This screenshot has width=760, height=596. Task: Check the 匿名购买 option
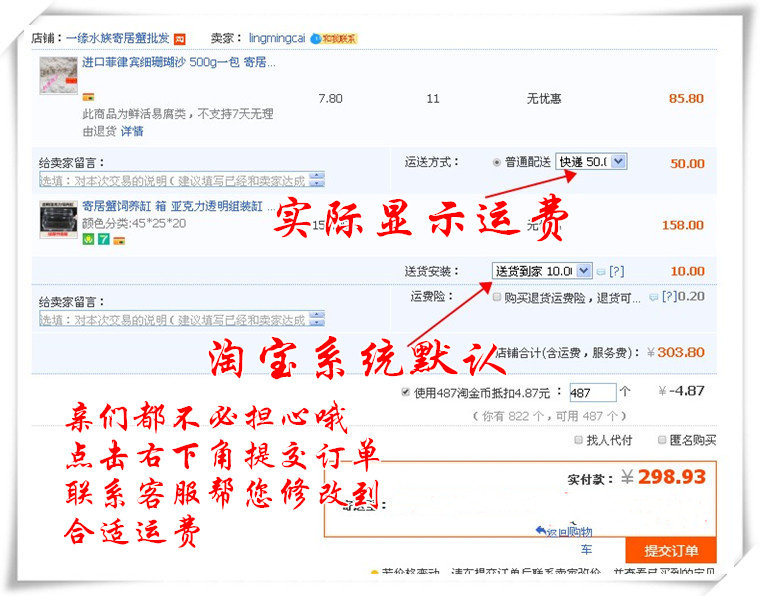[x=662, y=440]
